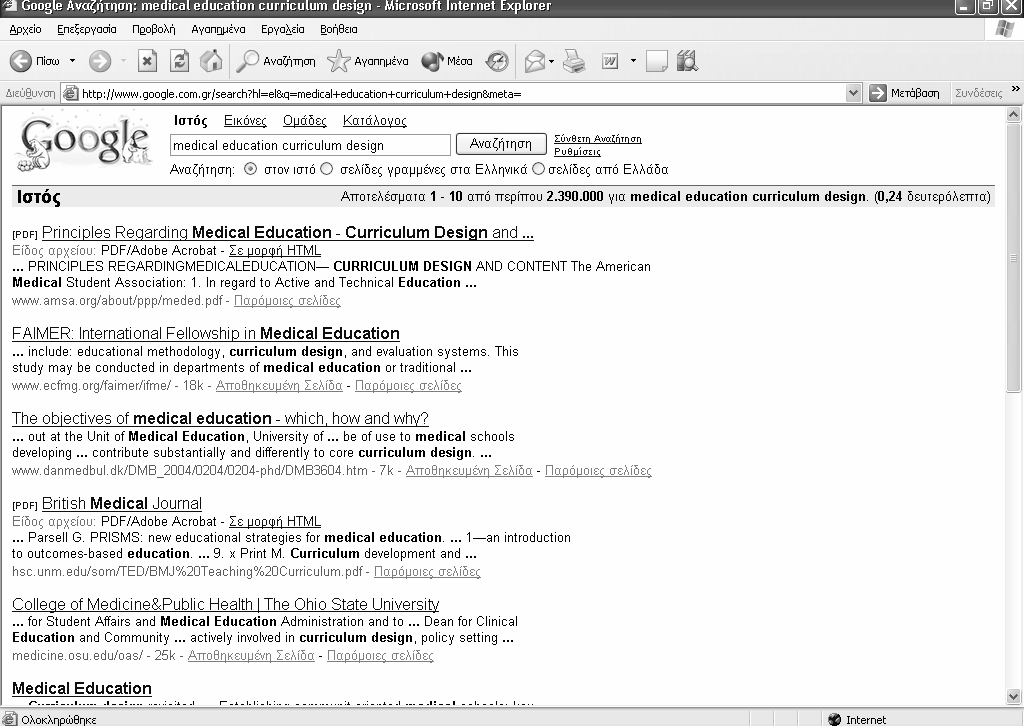Click the Discuss note icon
This screenshot has height=726, width=1024.
(656, 61)
